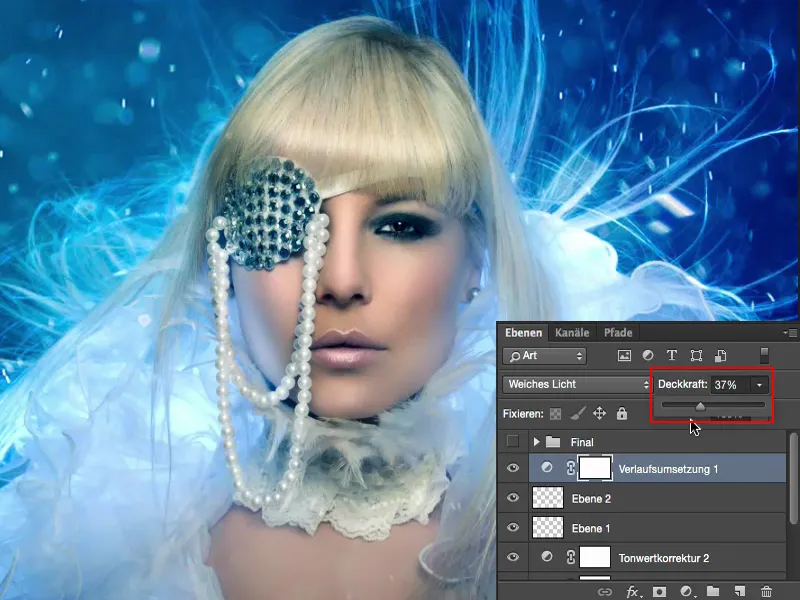The image size is (800, 600).
Task: Toggle layer filtering switch
Action: point(764,356)
